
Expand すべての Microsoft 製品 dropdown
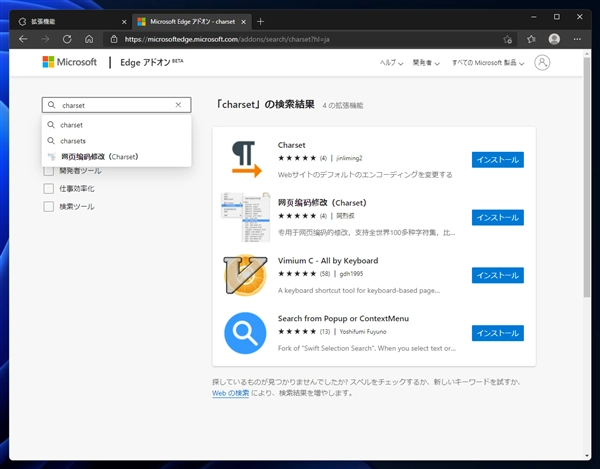[488, 63]
